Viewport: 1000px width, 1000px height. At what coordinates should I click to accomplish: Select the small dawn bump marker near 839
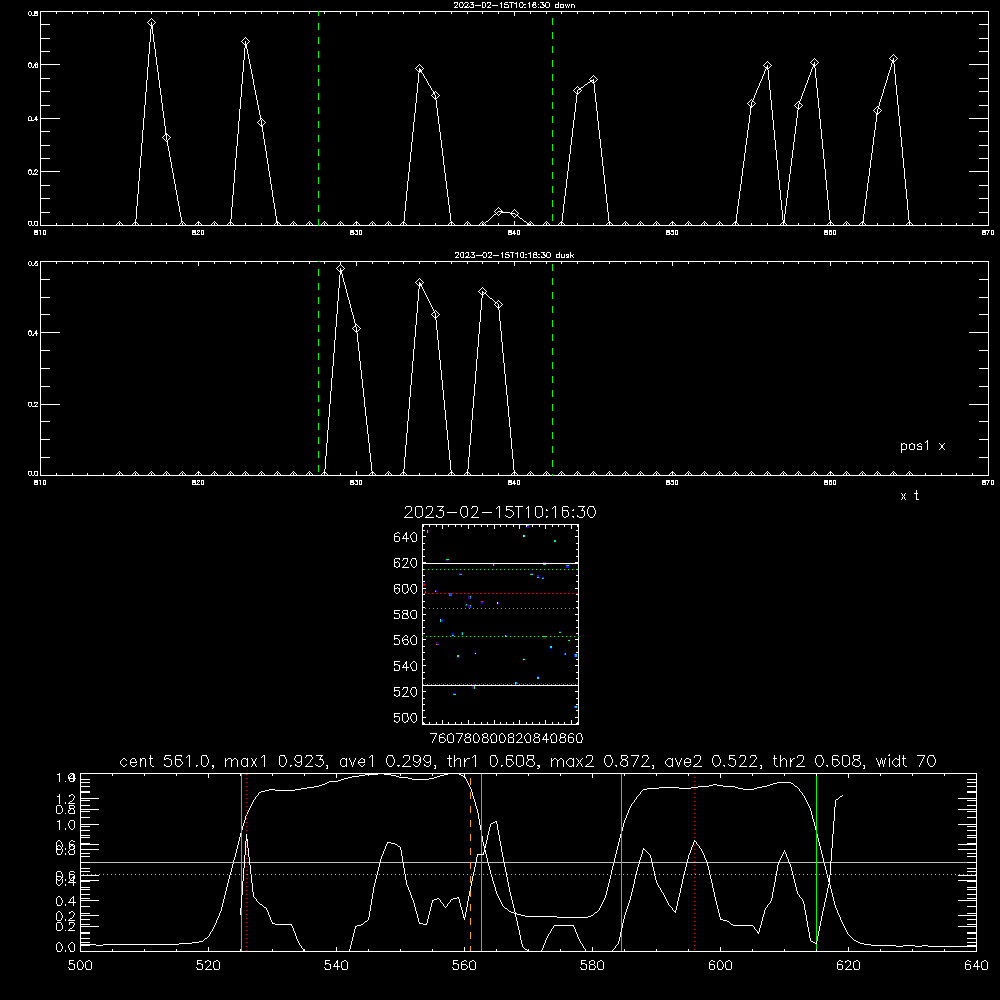tap(499, 212)
